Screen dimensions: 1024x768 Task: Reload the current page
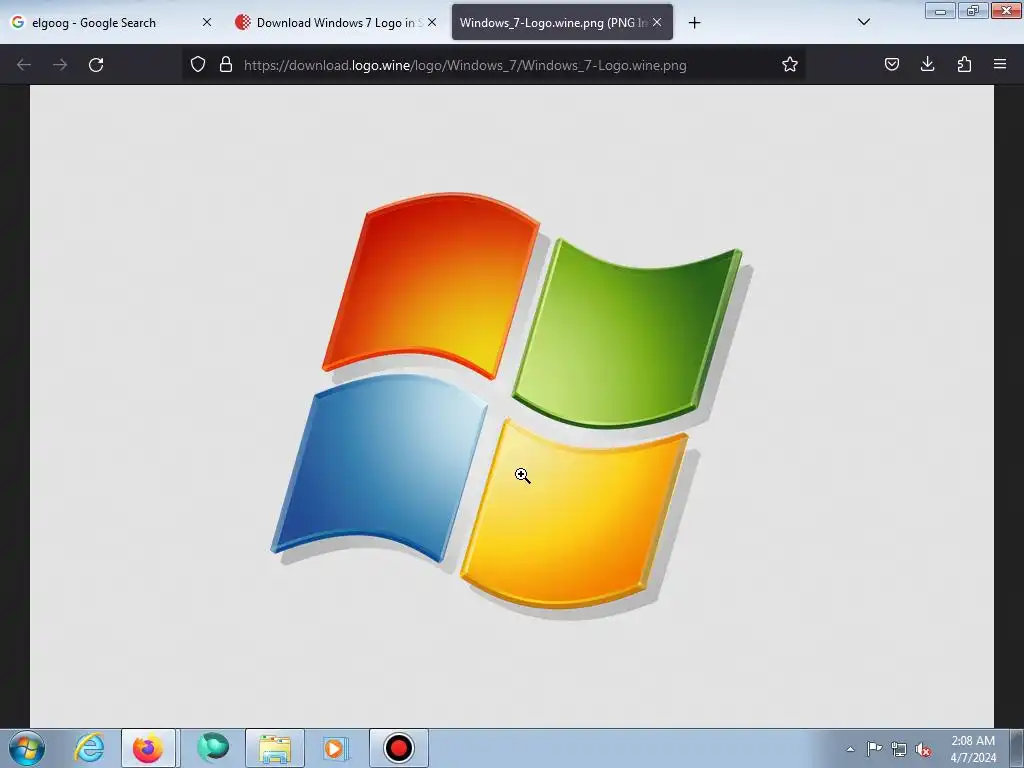click(96, 65)
